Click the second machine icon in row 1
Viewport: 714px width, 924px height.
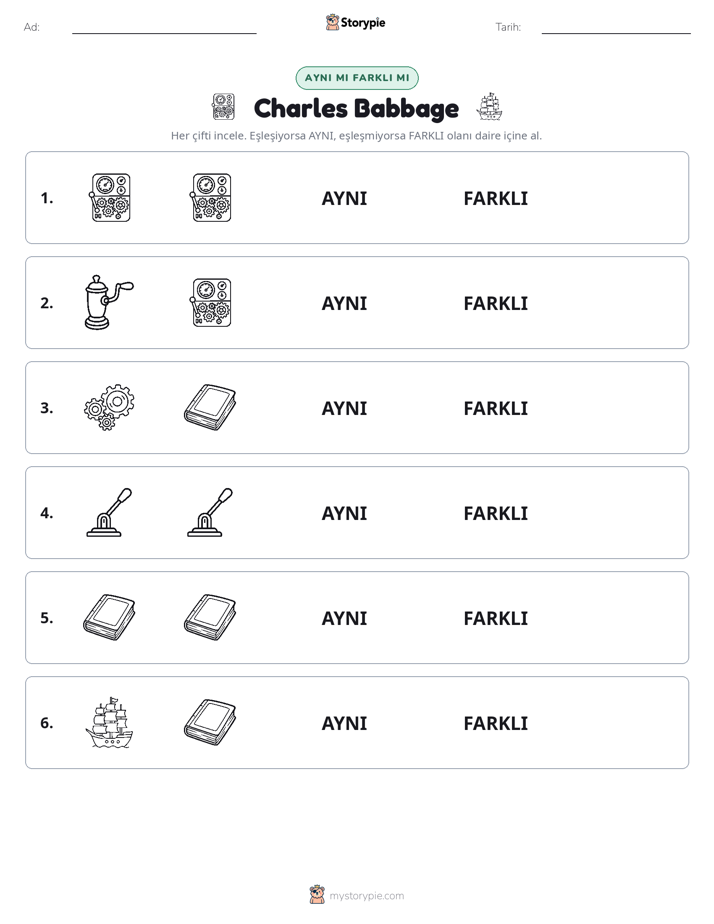tap(211, 197)
